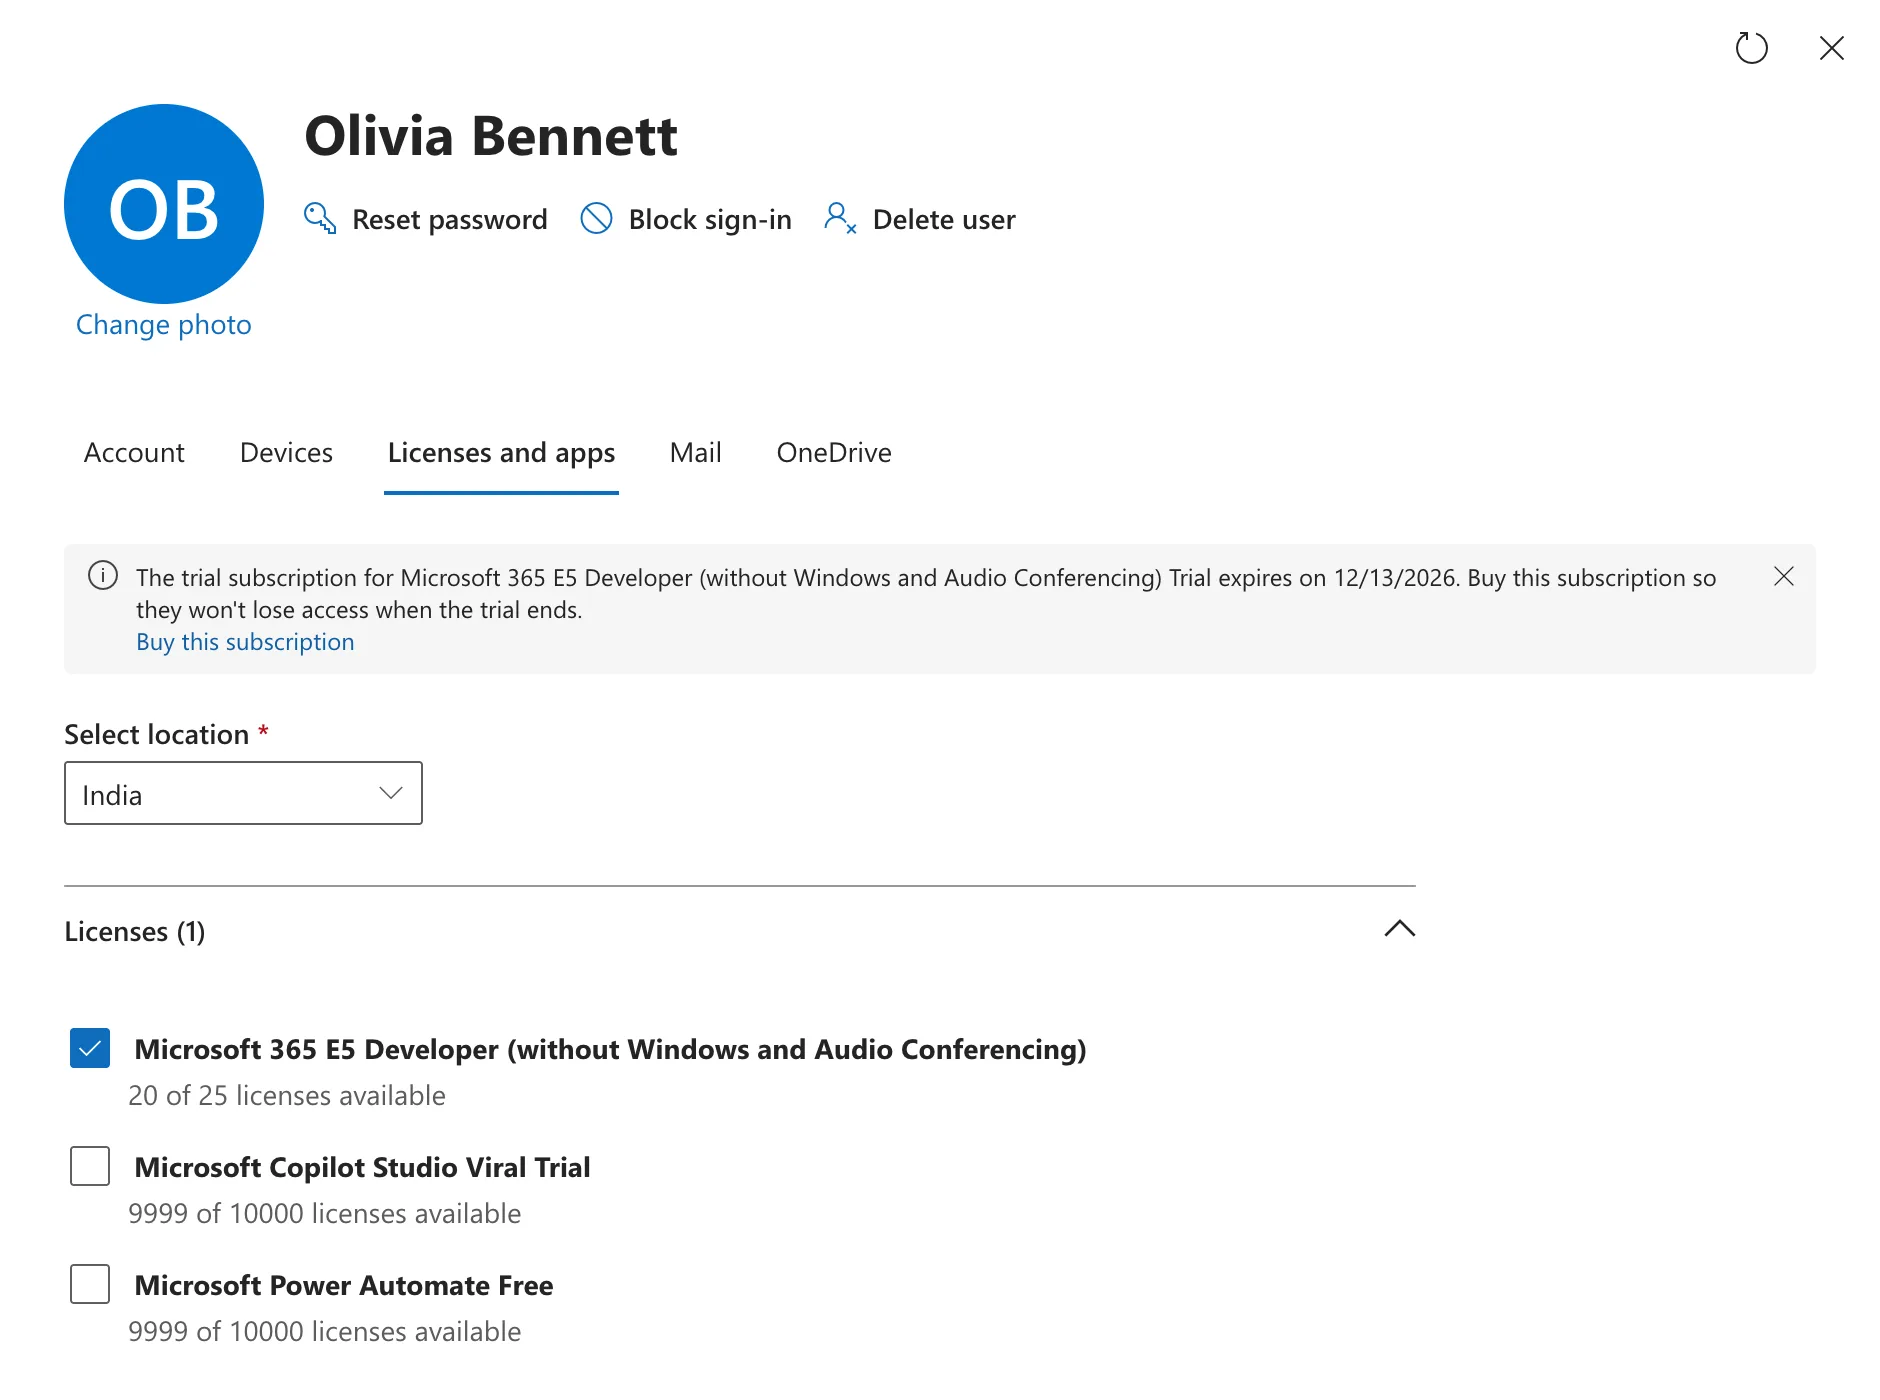1880x1400 pixels.
Task: Go to the OneDrive tab
Action: click(834, 453)
